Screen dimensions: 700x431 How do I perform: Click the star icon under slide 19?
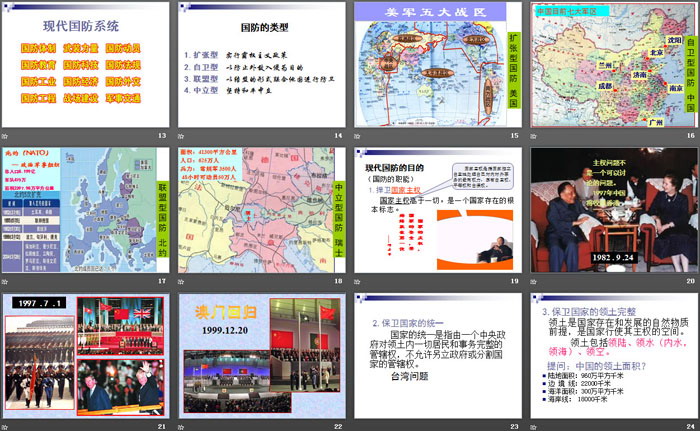coord(359,281)
